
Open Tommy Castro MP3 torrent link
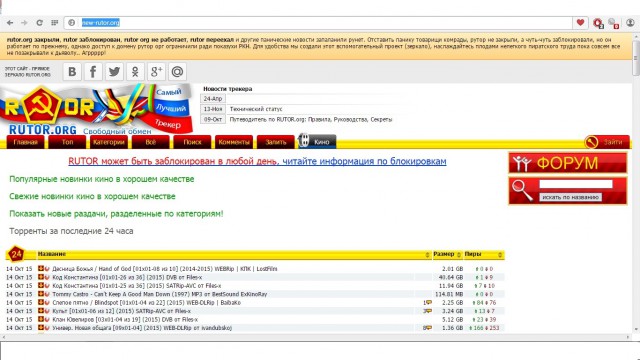[160, 294]
